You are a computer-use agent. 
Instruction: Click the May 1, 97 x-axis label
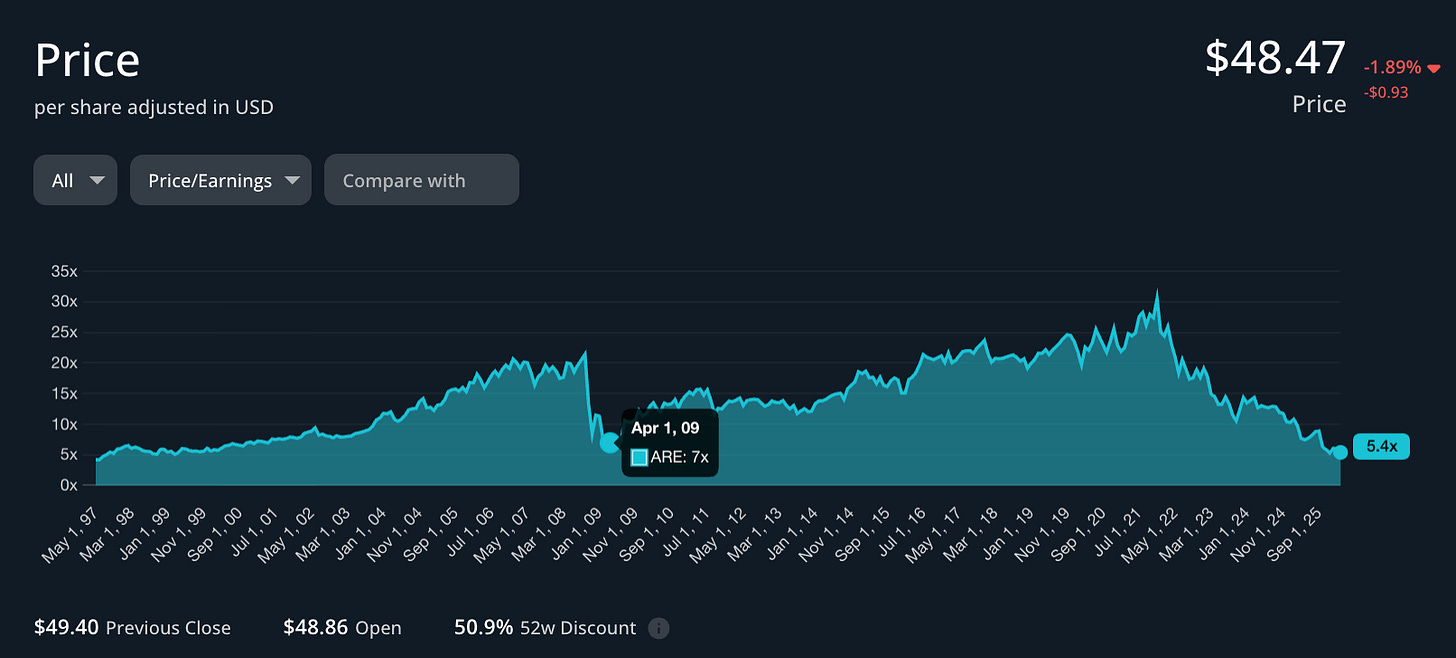pyautogui.click(x=72, y=535)
